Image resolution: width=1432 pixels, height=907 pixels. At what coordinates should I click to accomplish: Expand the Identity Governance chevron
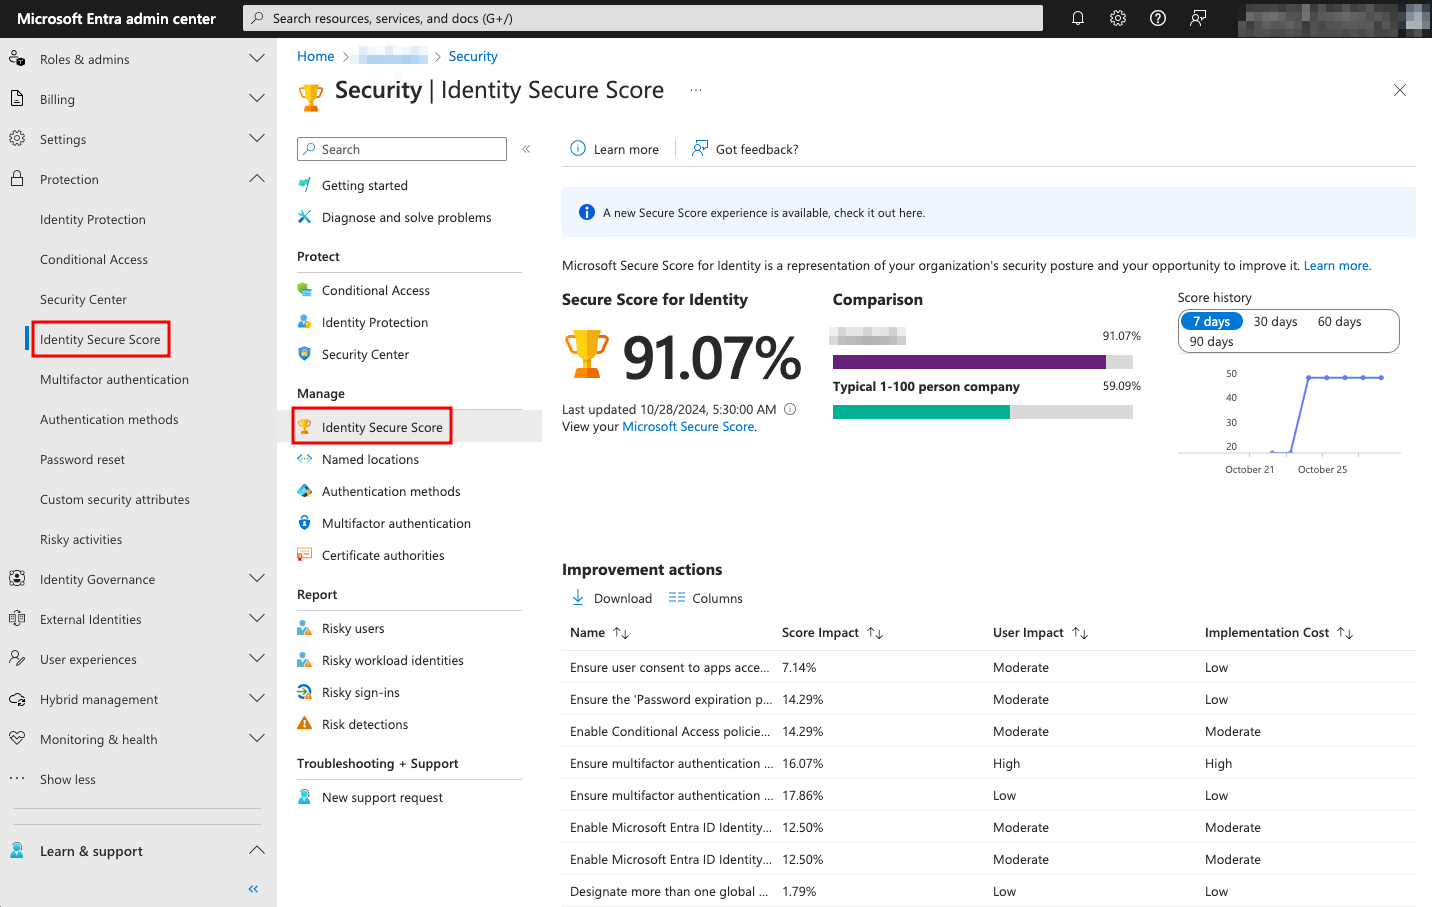pyautogui.click(x=257, y=578)
